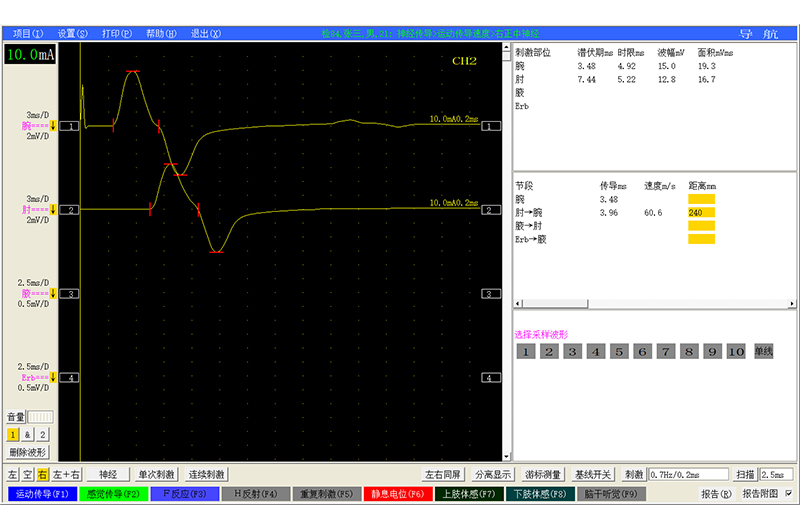Open the 打印(P) menu

coord(116,33)
